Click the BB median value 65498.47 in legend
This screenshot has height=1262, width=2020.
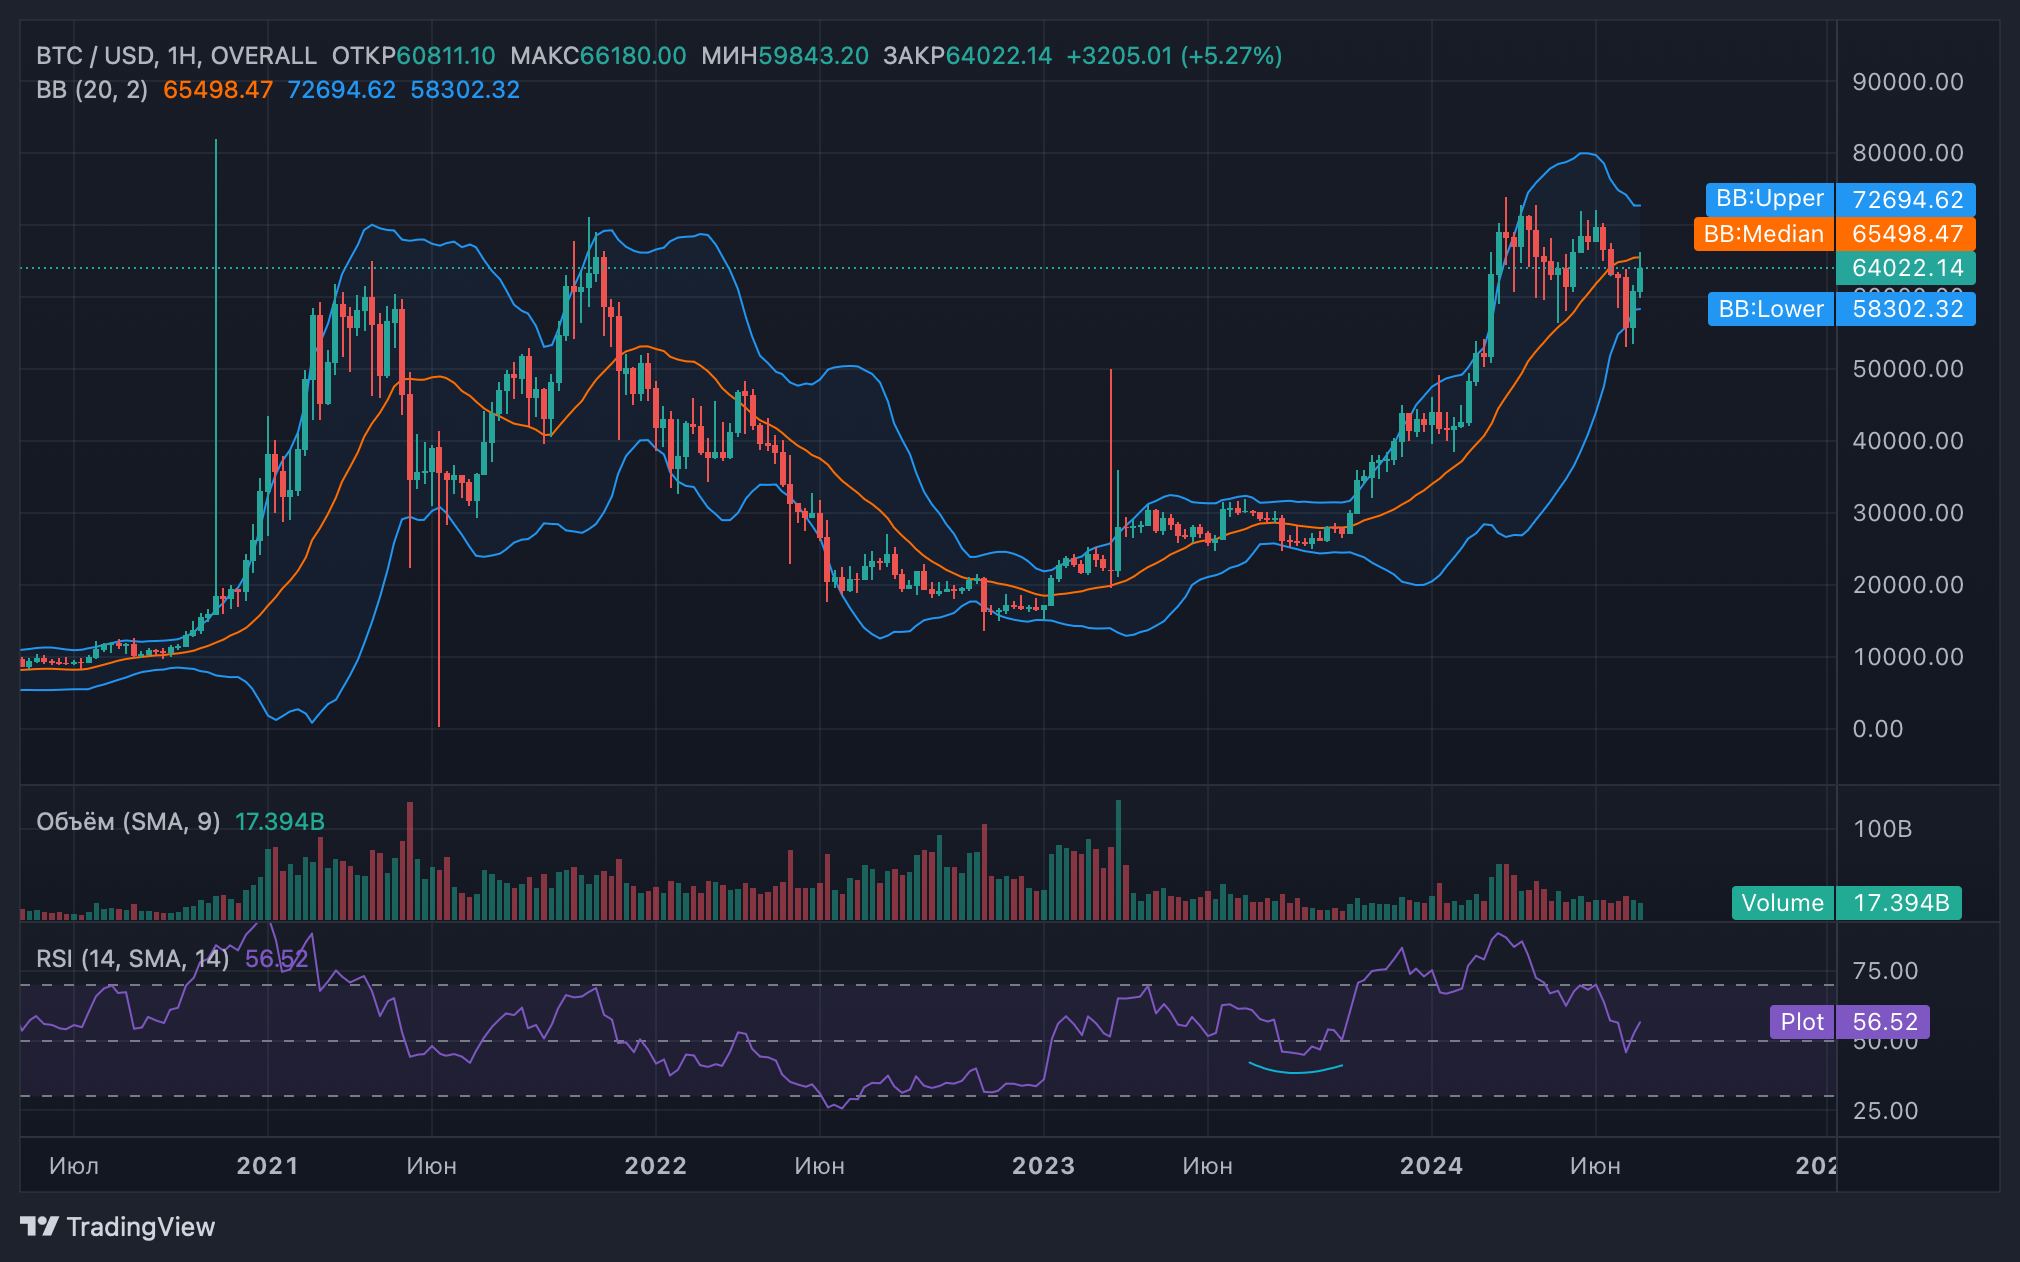pos(218,90)
